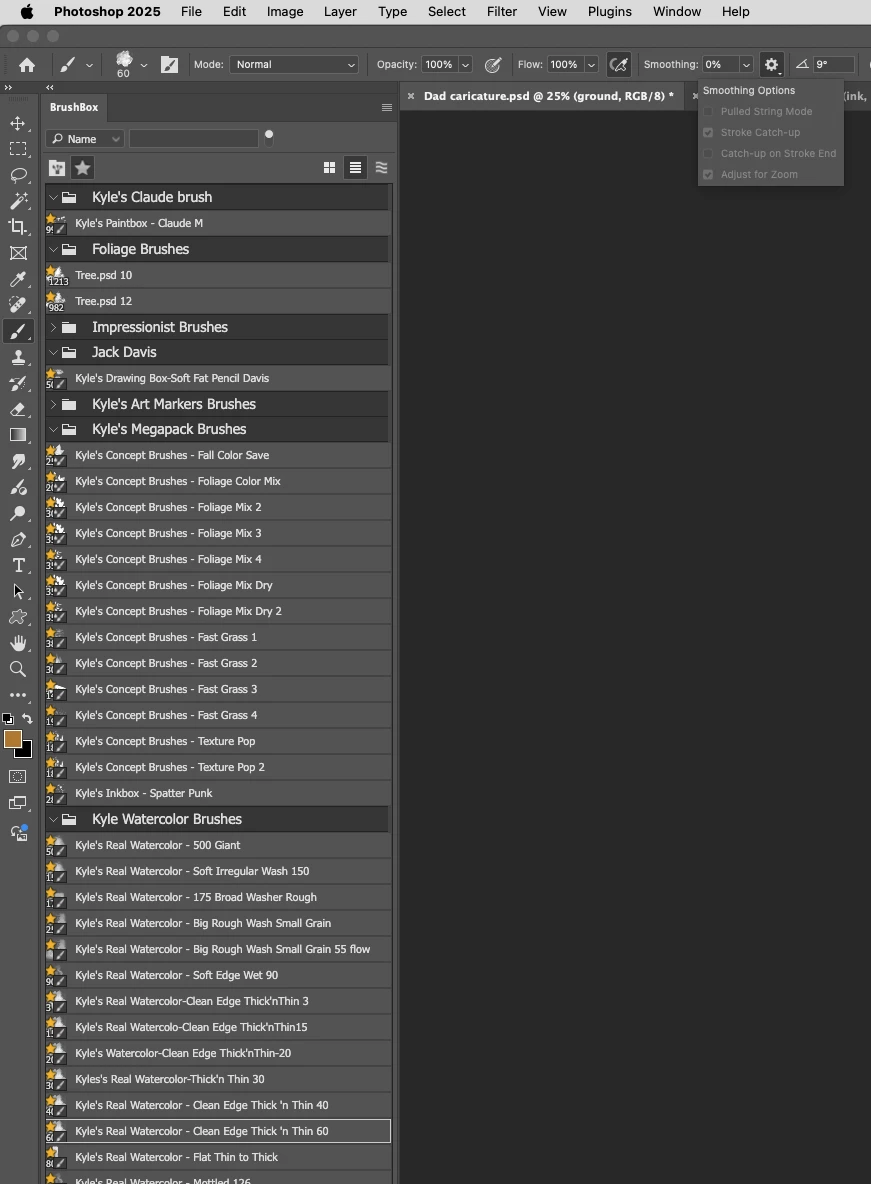The width and height of the screenshot is (871, 1184).
Task: Open the Layer menu
Action: click(x=340, y=11)
